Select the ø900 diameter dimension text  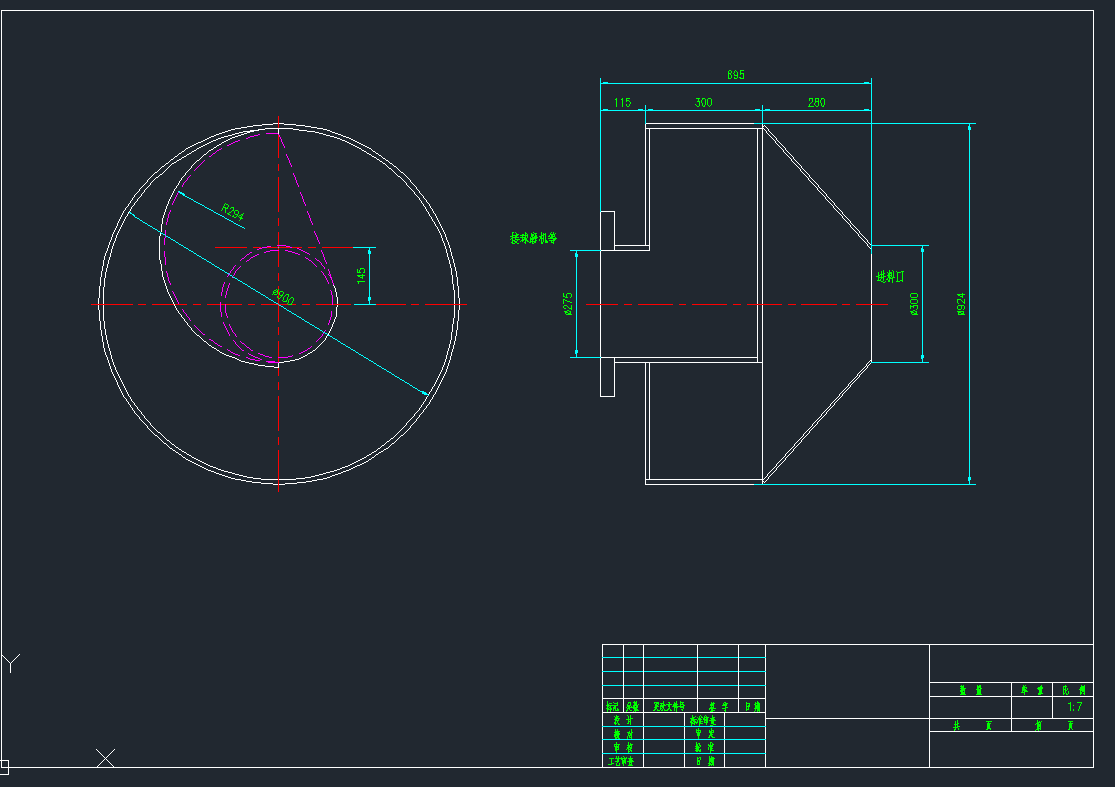[284, 298]
